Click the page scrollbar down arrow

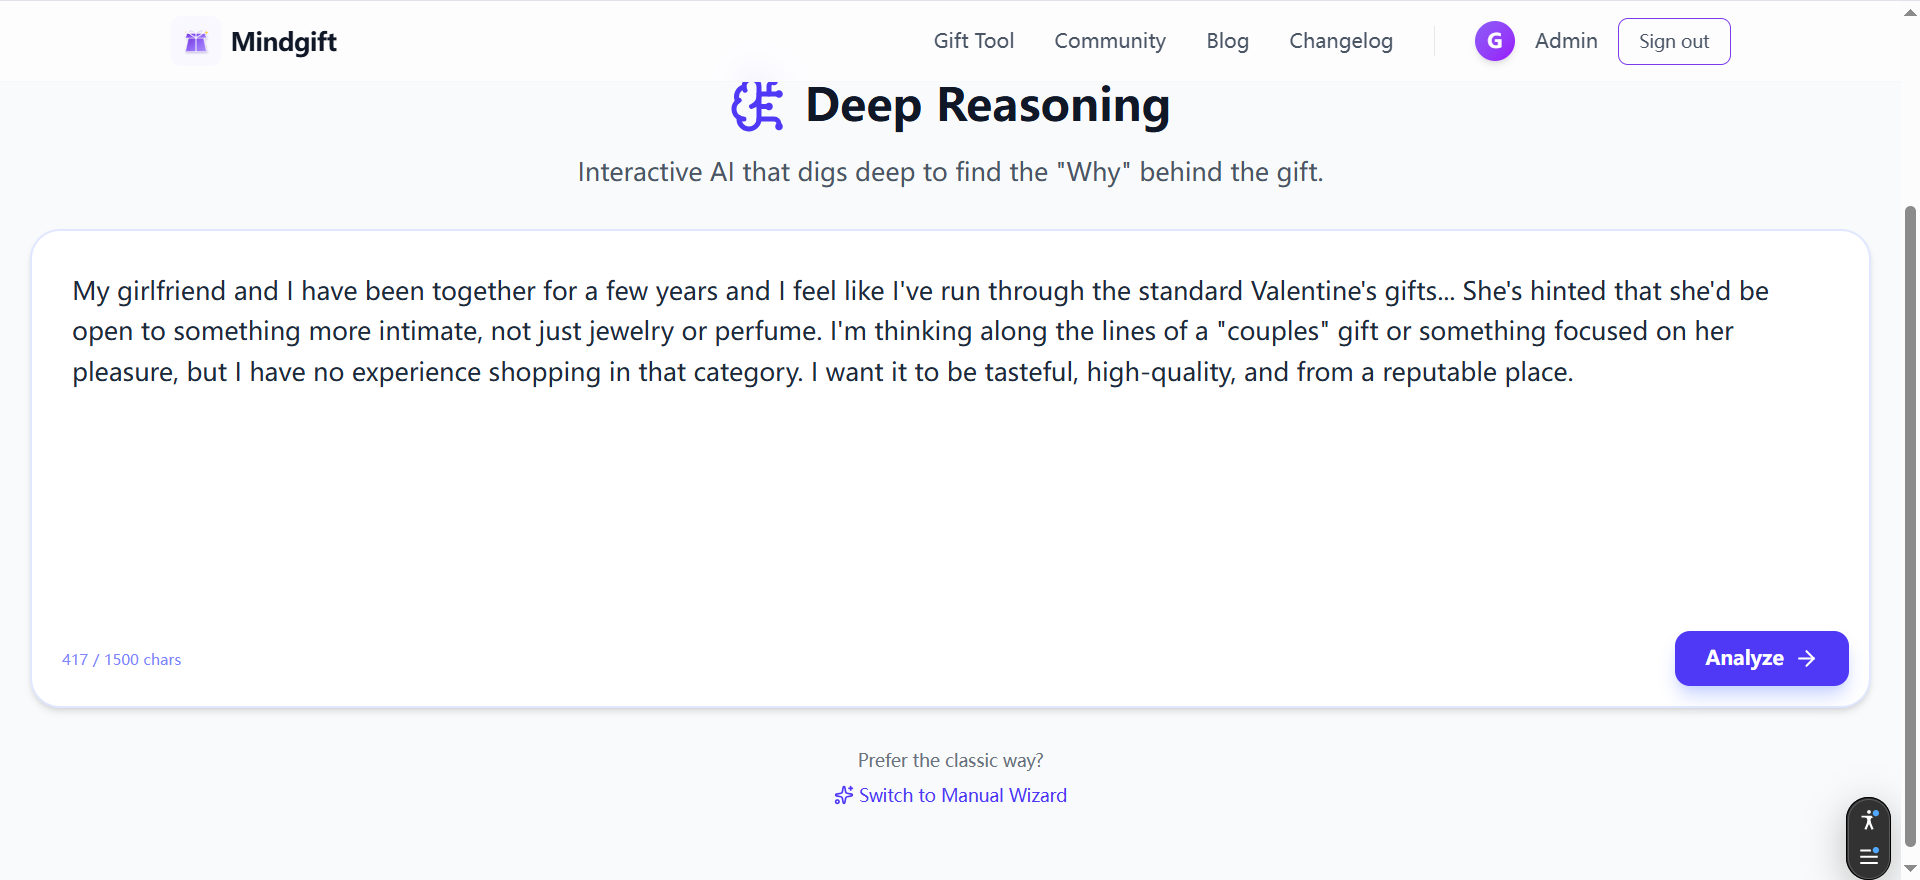tap(1910, 869)
